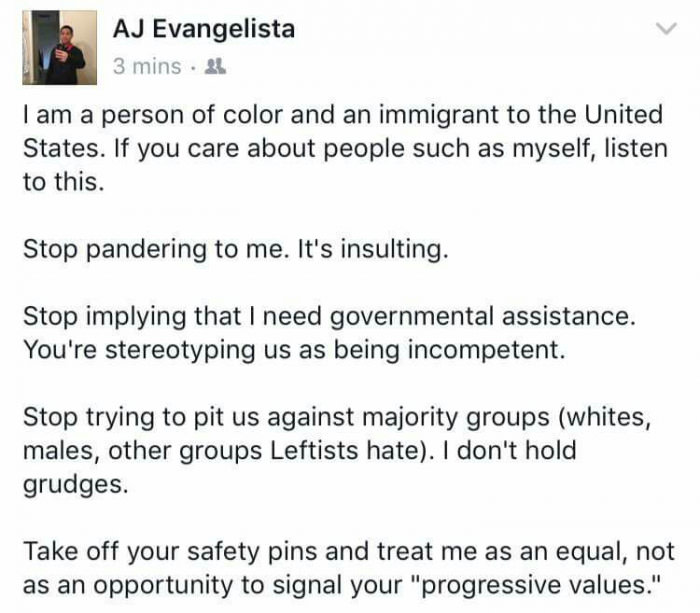Viewport: 700px width, 613px height.
Task: Click the line starting "Take off your safety pins"
Action: coord(349,551)
